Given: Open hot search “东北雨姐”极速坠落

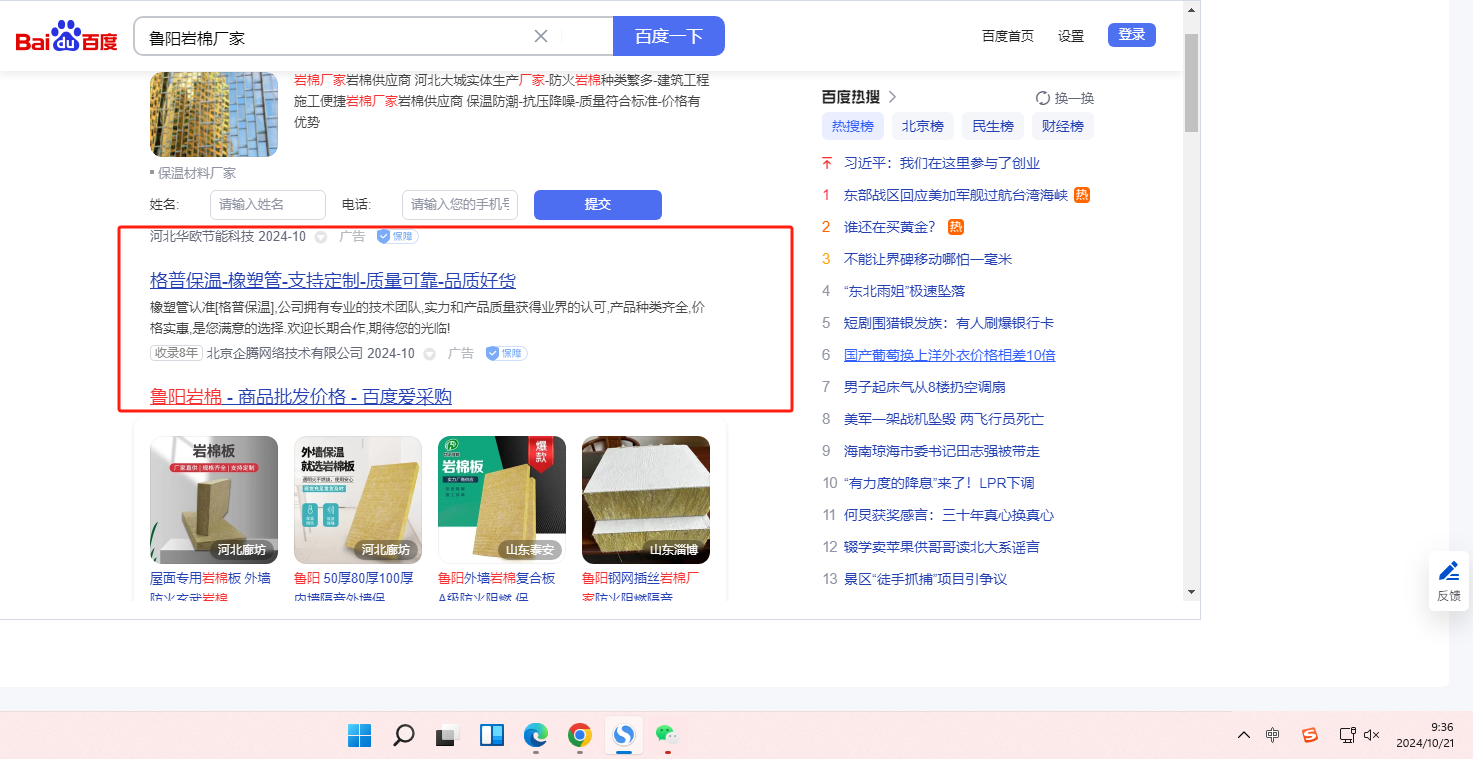Looking at the screenshot, I should [905, 291].
